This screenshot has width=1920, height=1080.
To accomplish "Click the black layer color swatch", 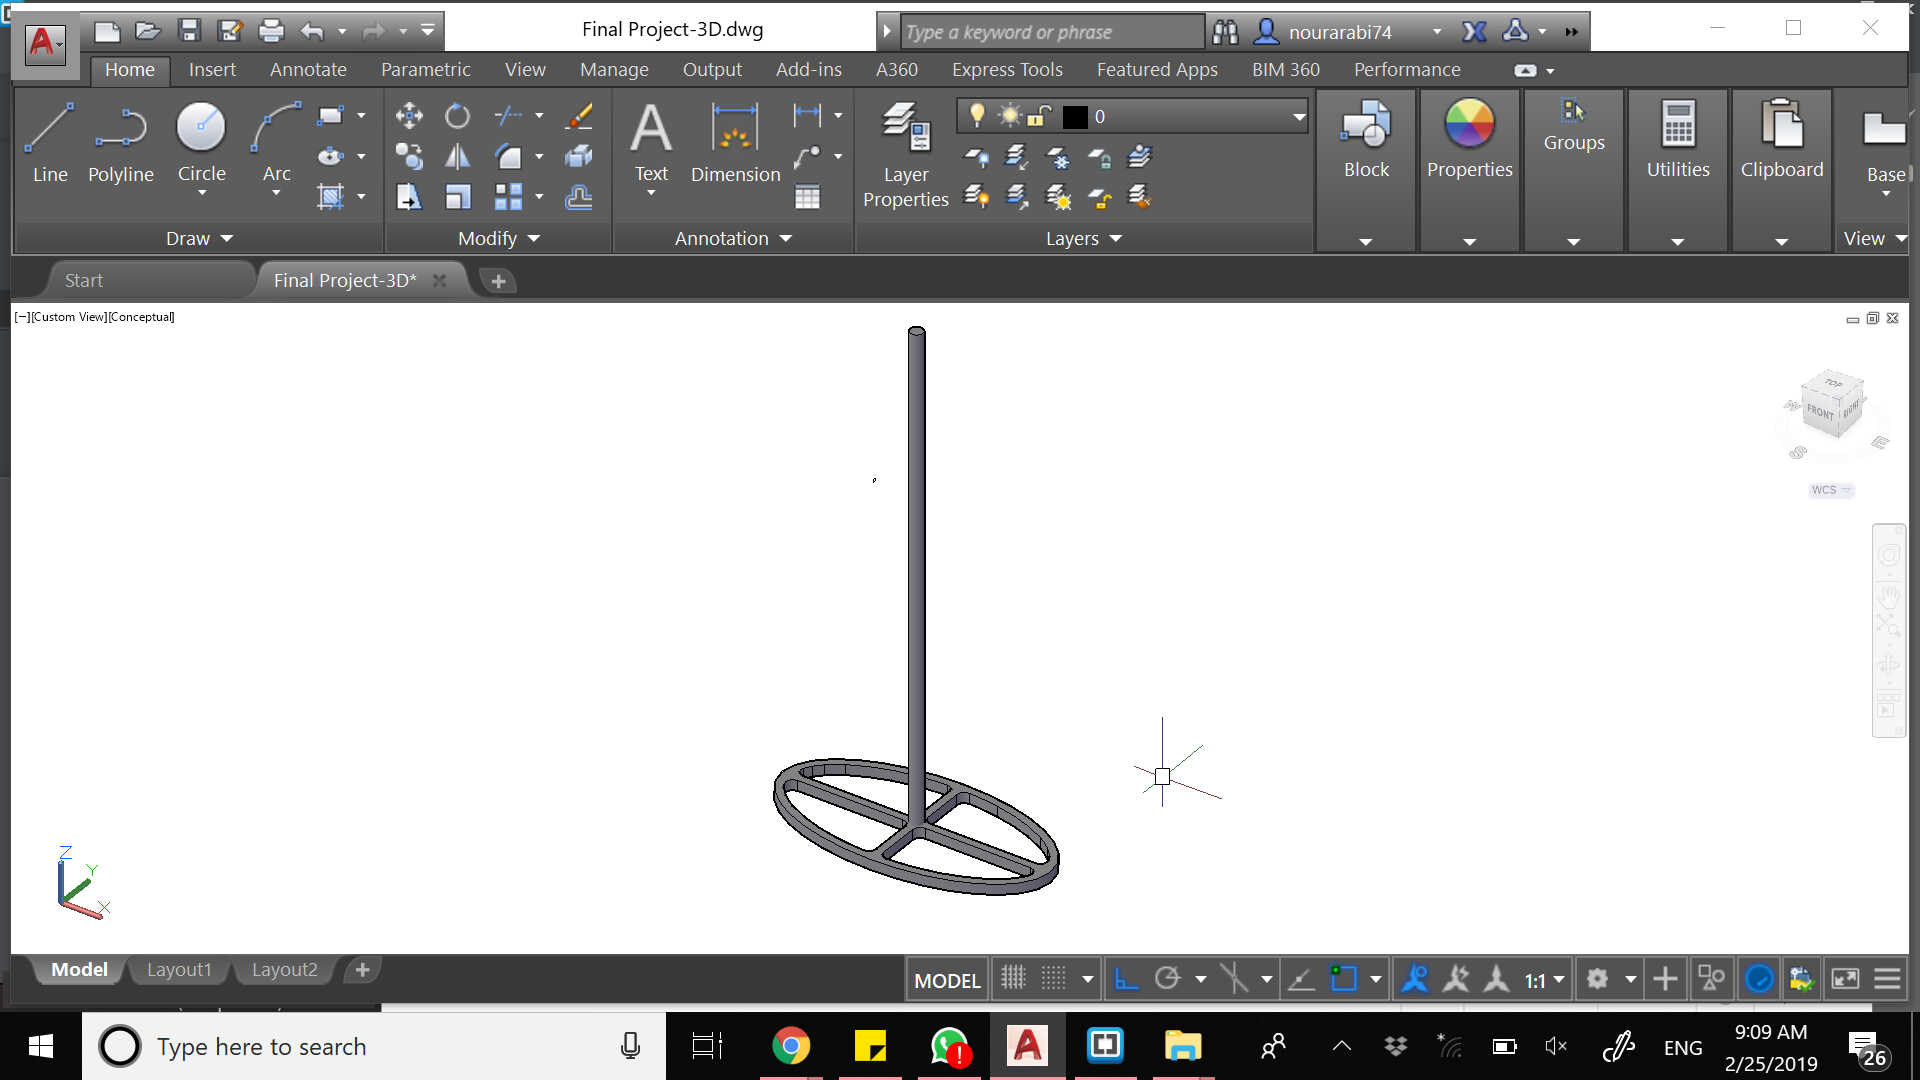I will 1075,117.
